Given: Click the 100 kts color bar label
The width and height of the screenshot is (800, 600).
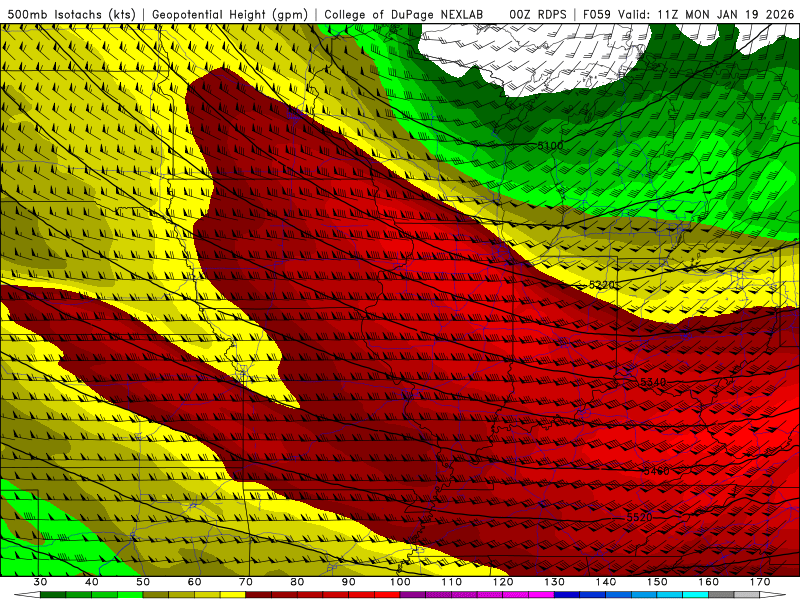Looking at the screenshot, I should pos(401,582).
